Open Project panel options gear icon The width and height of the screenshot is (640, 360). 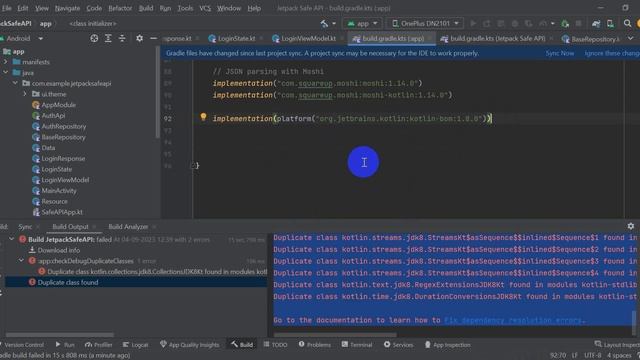(x=140, y=38)
